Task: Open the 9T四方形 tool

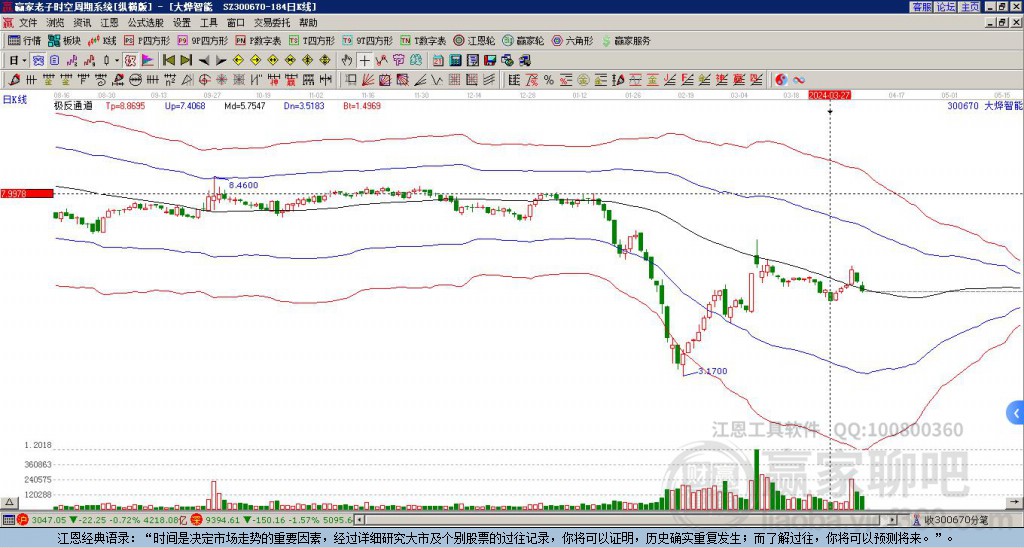Action: click(367, 40)
